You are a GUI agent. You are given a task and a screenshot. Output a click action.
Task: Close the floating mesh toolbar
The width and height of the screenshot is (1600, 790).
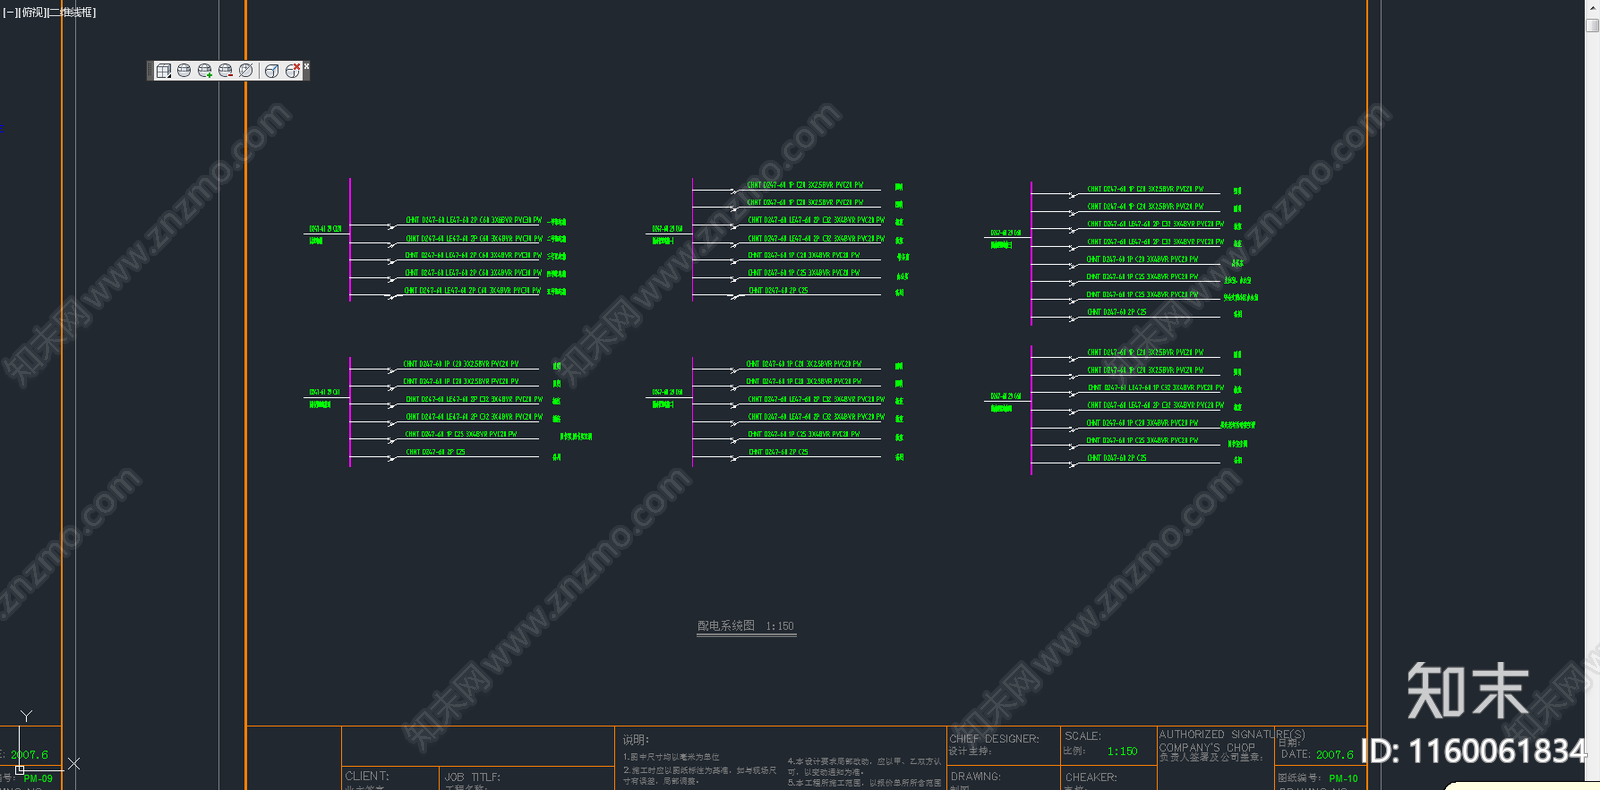(x=306, y=66)
